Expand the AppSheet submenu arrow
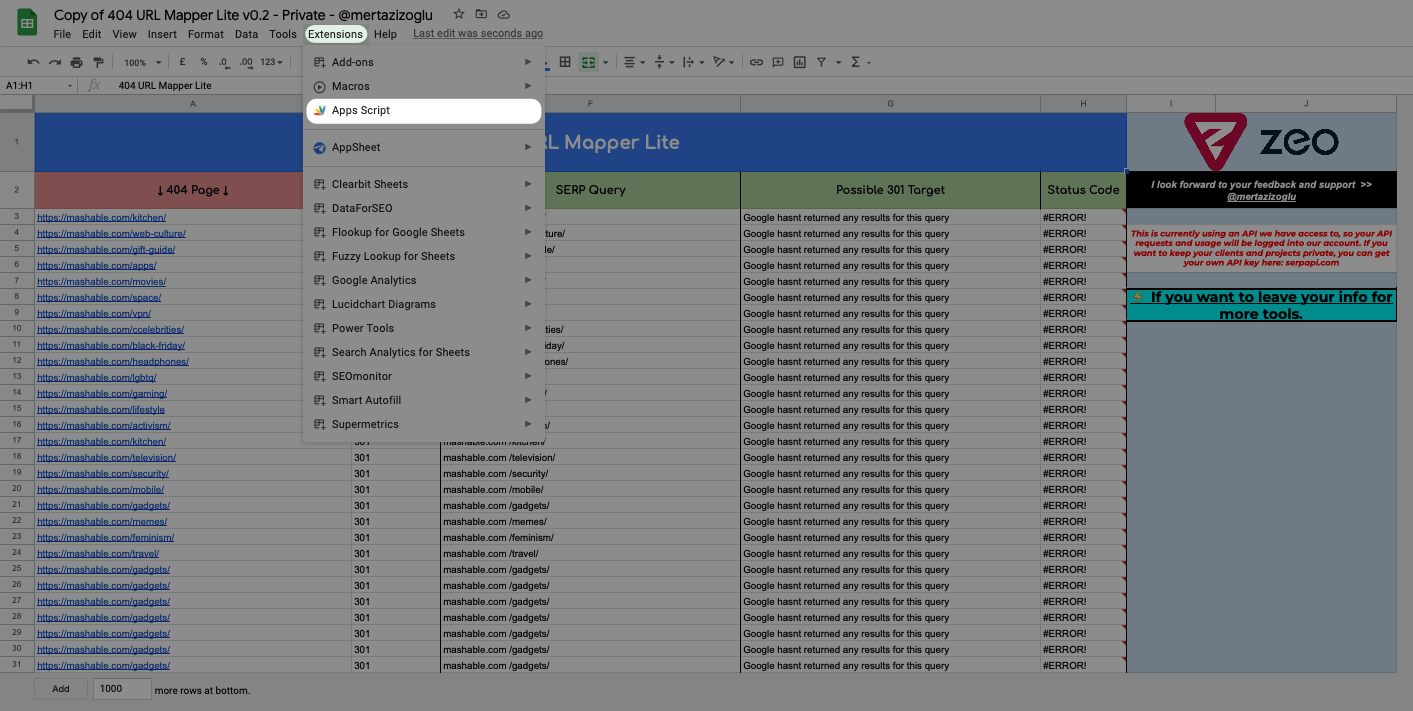Screen dimensions: 1413x711 [x=528, y=147]
